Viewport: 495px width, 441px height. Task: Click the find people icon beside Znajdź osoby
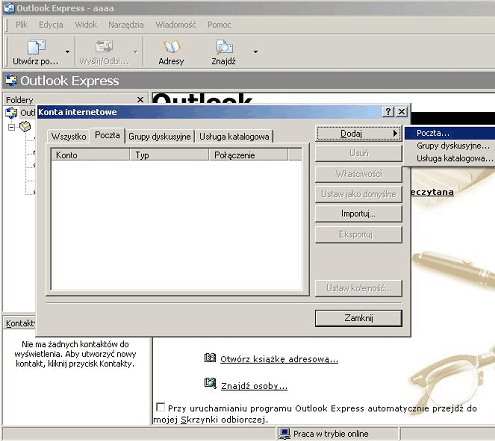(210, 383)
